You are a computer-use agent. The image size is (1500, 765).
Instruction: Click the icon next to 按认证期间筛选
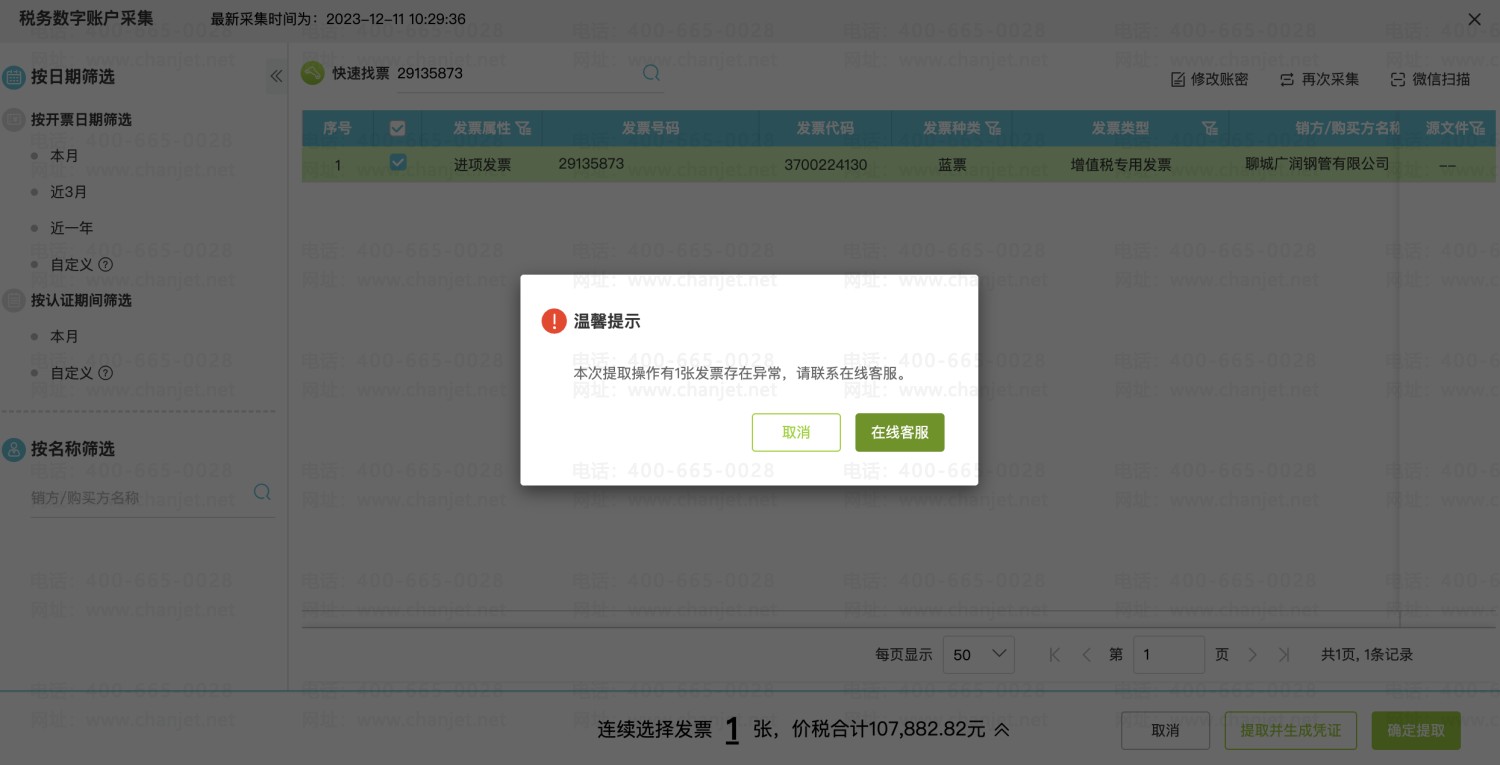click(14, 300)
